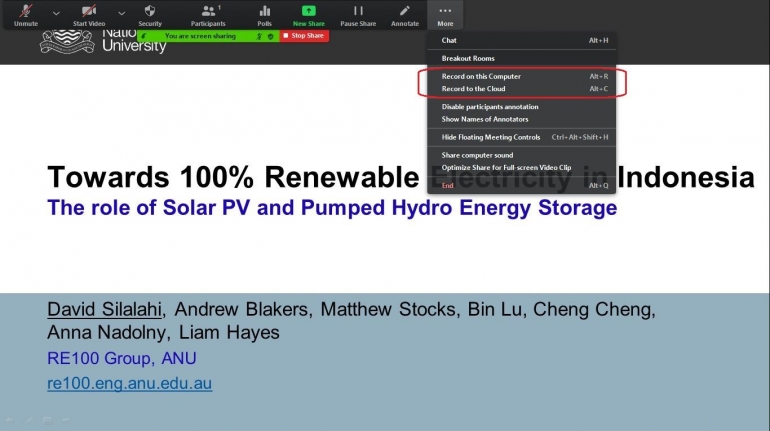Open the Participants panel

[x=208, y=11]
